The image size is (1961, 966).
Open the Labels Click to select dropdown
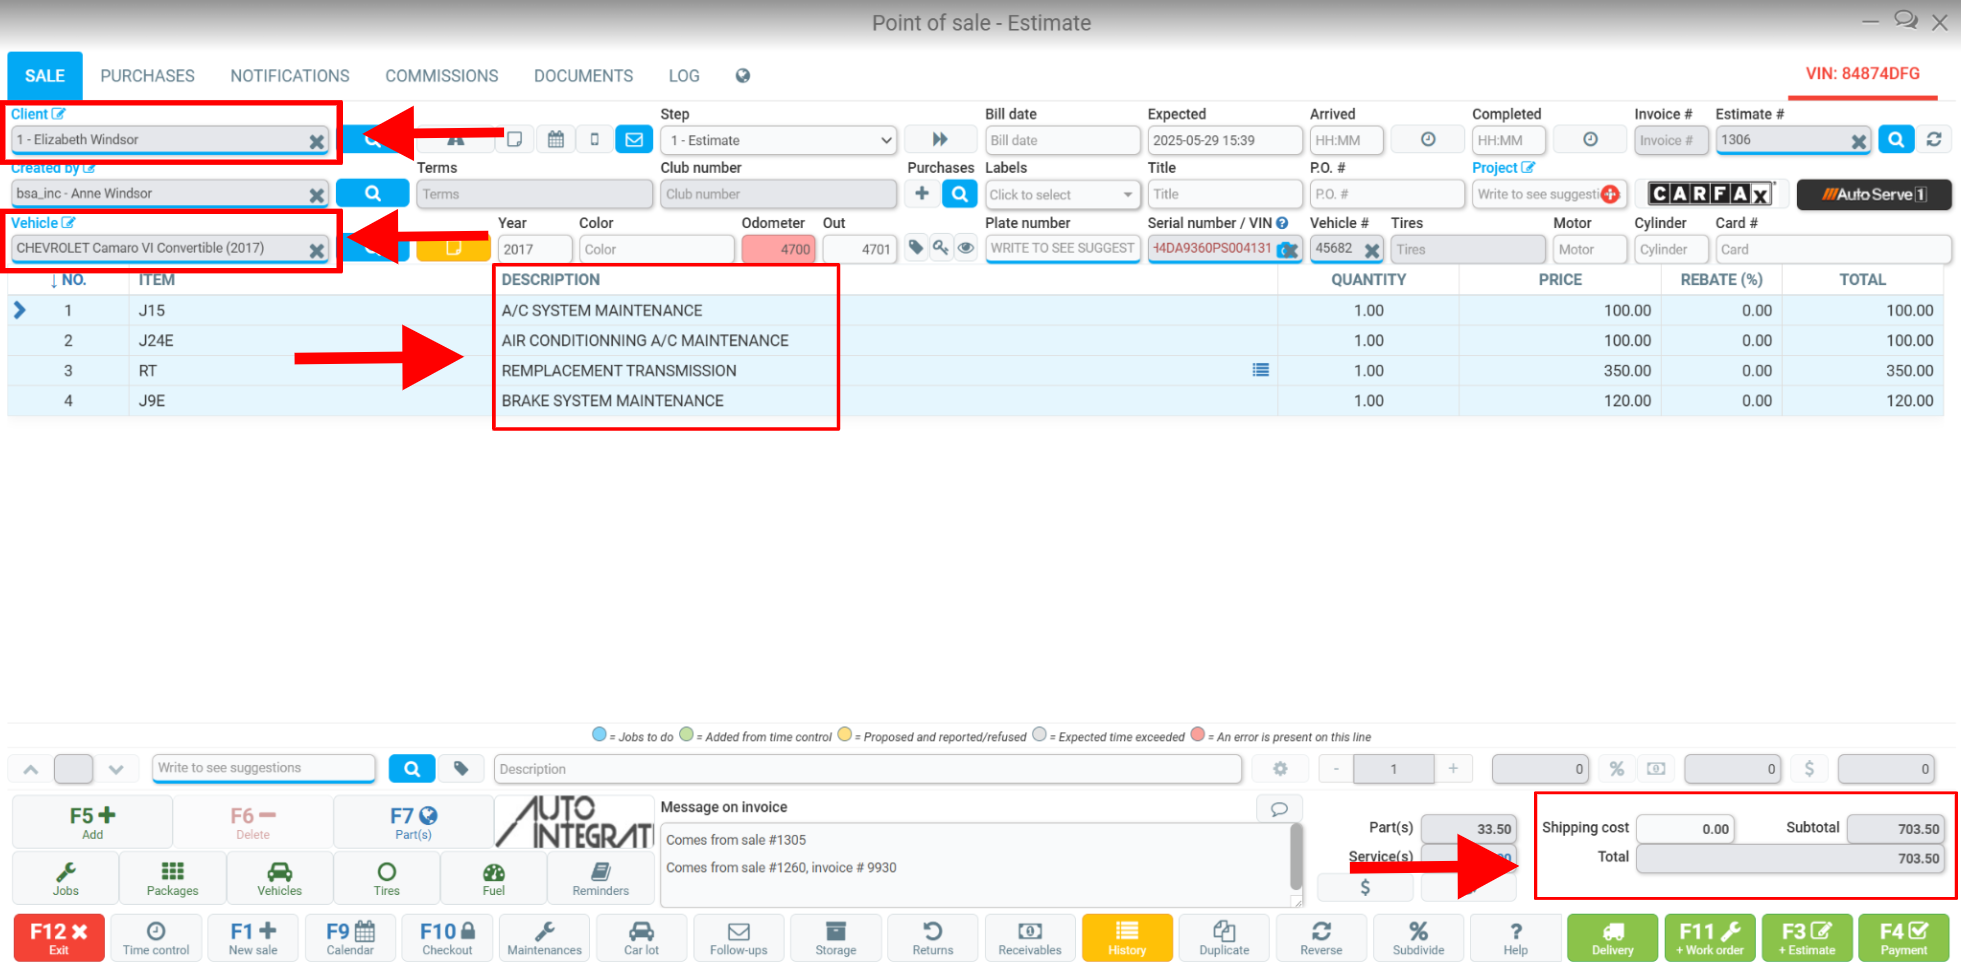coord(1062,194)
